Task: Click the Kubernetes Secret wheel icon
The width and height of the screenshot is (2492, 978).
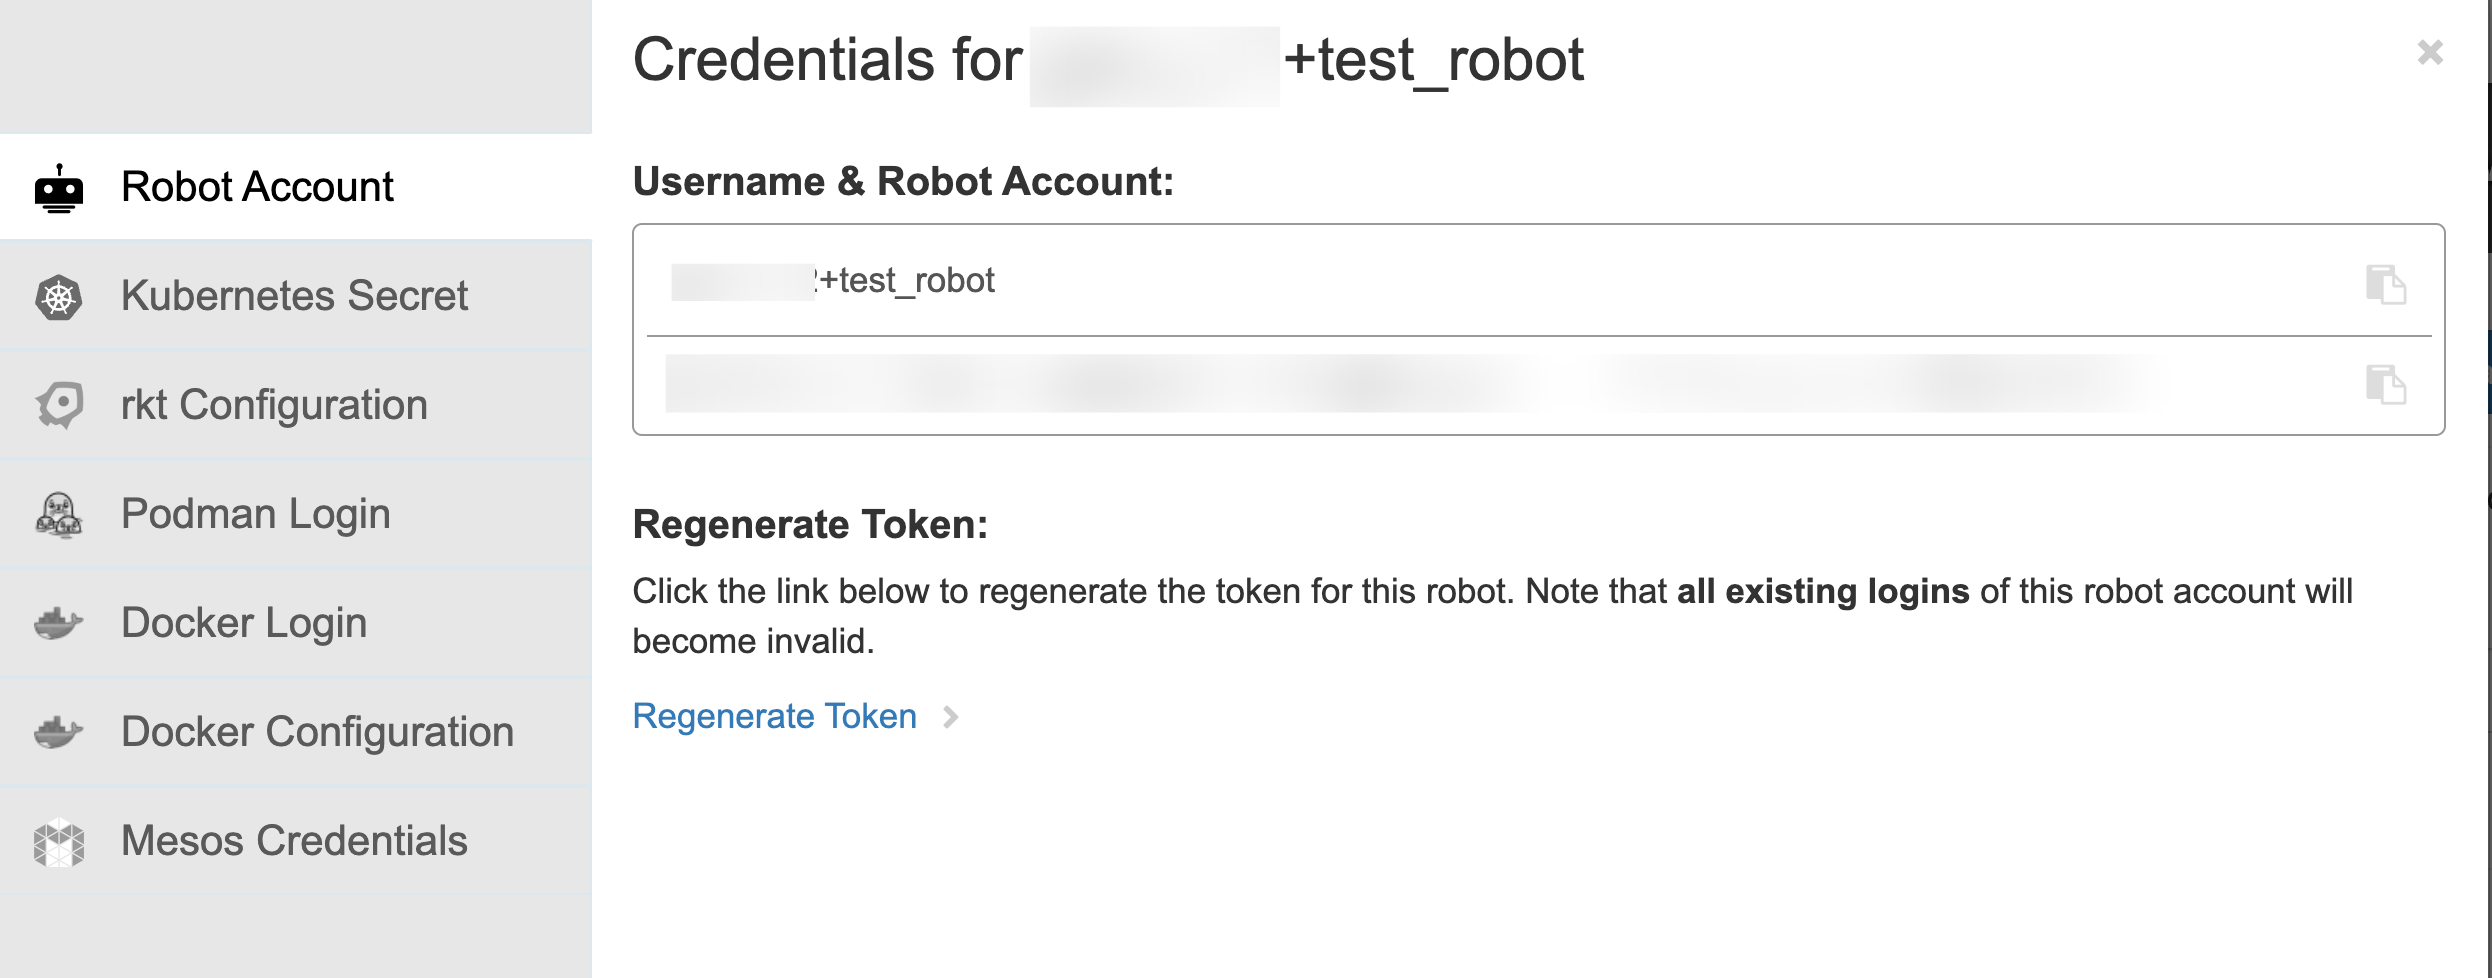Action: point(59,297)
